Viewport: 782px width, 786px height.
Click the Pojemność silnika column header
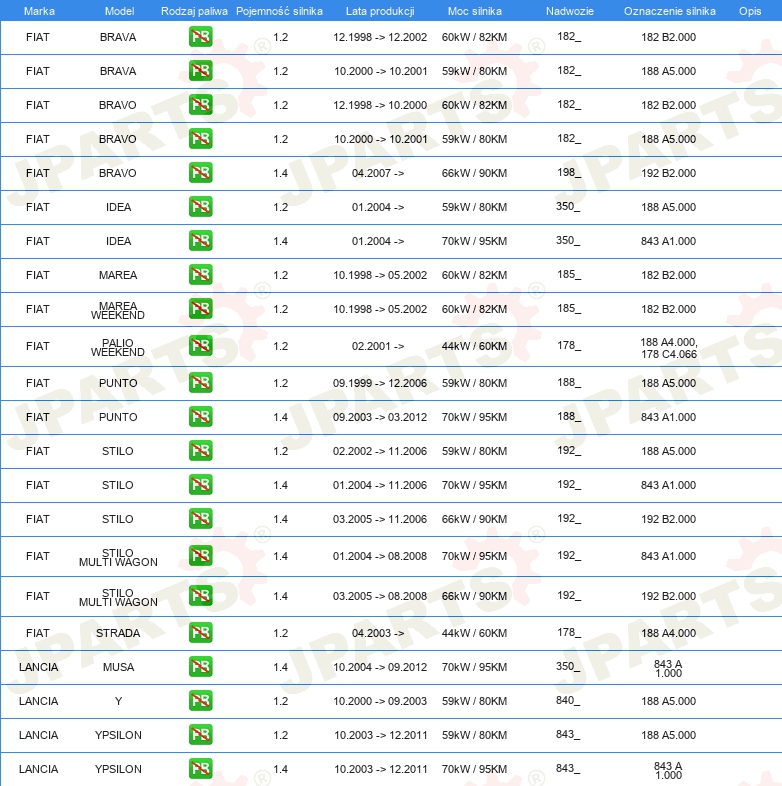pos(279,11)
